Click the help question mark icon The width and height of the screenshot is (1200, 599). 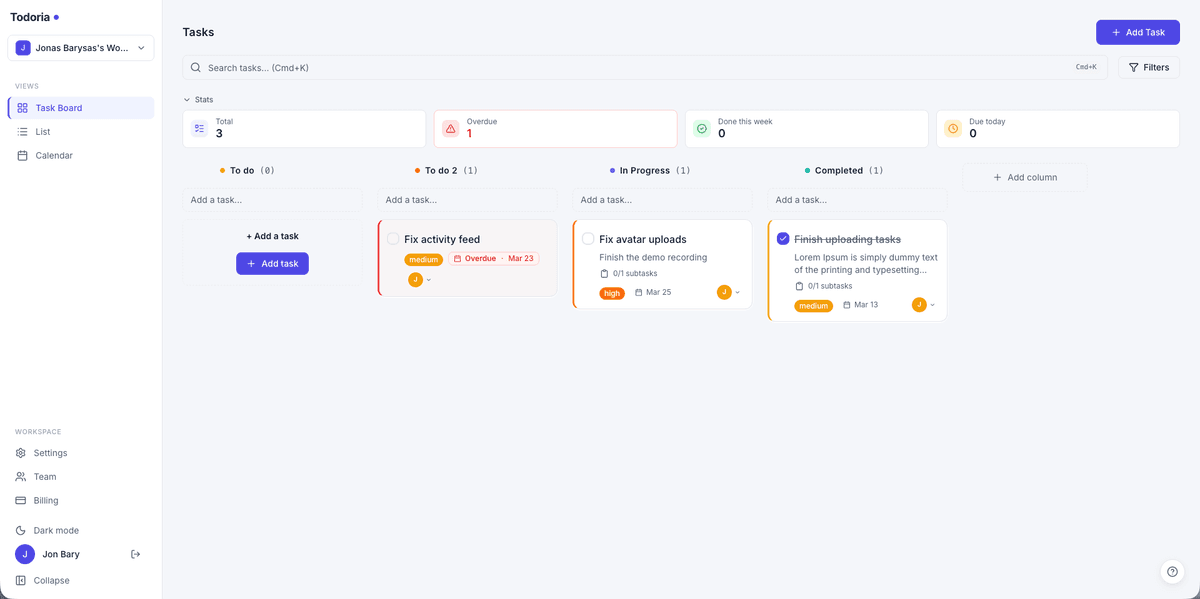[1172, 571]
